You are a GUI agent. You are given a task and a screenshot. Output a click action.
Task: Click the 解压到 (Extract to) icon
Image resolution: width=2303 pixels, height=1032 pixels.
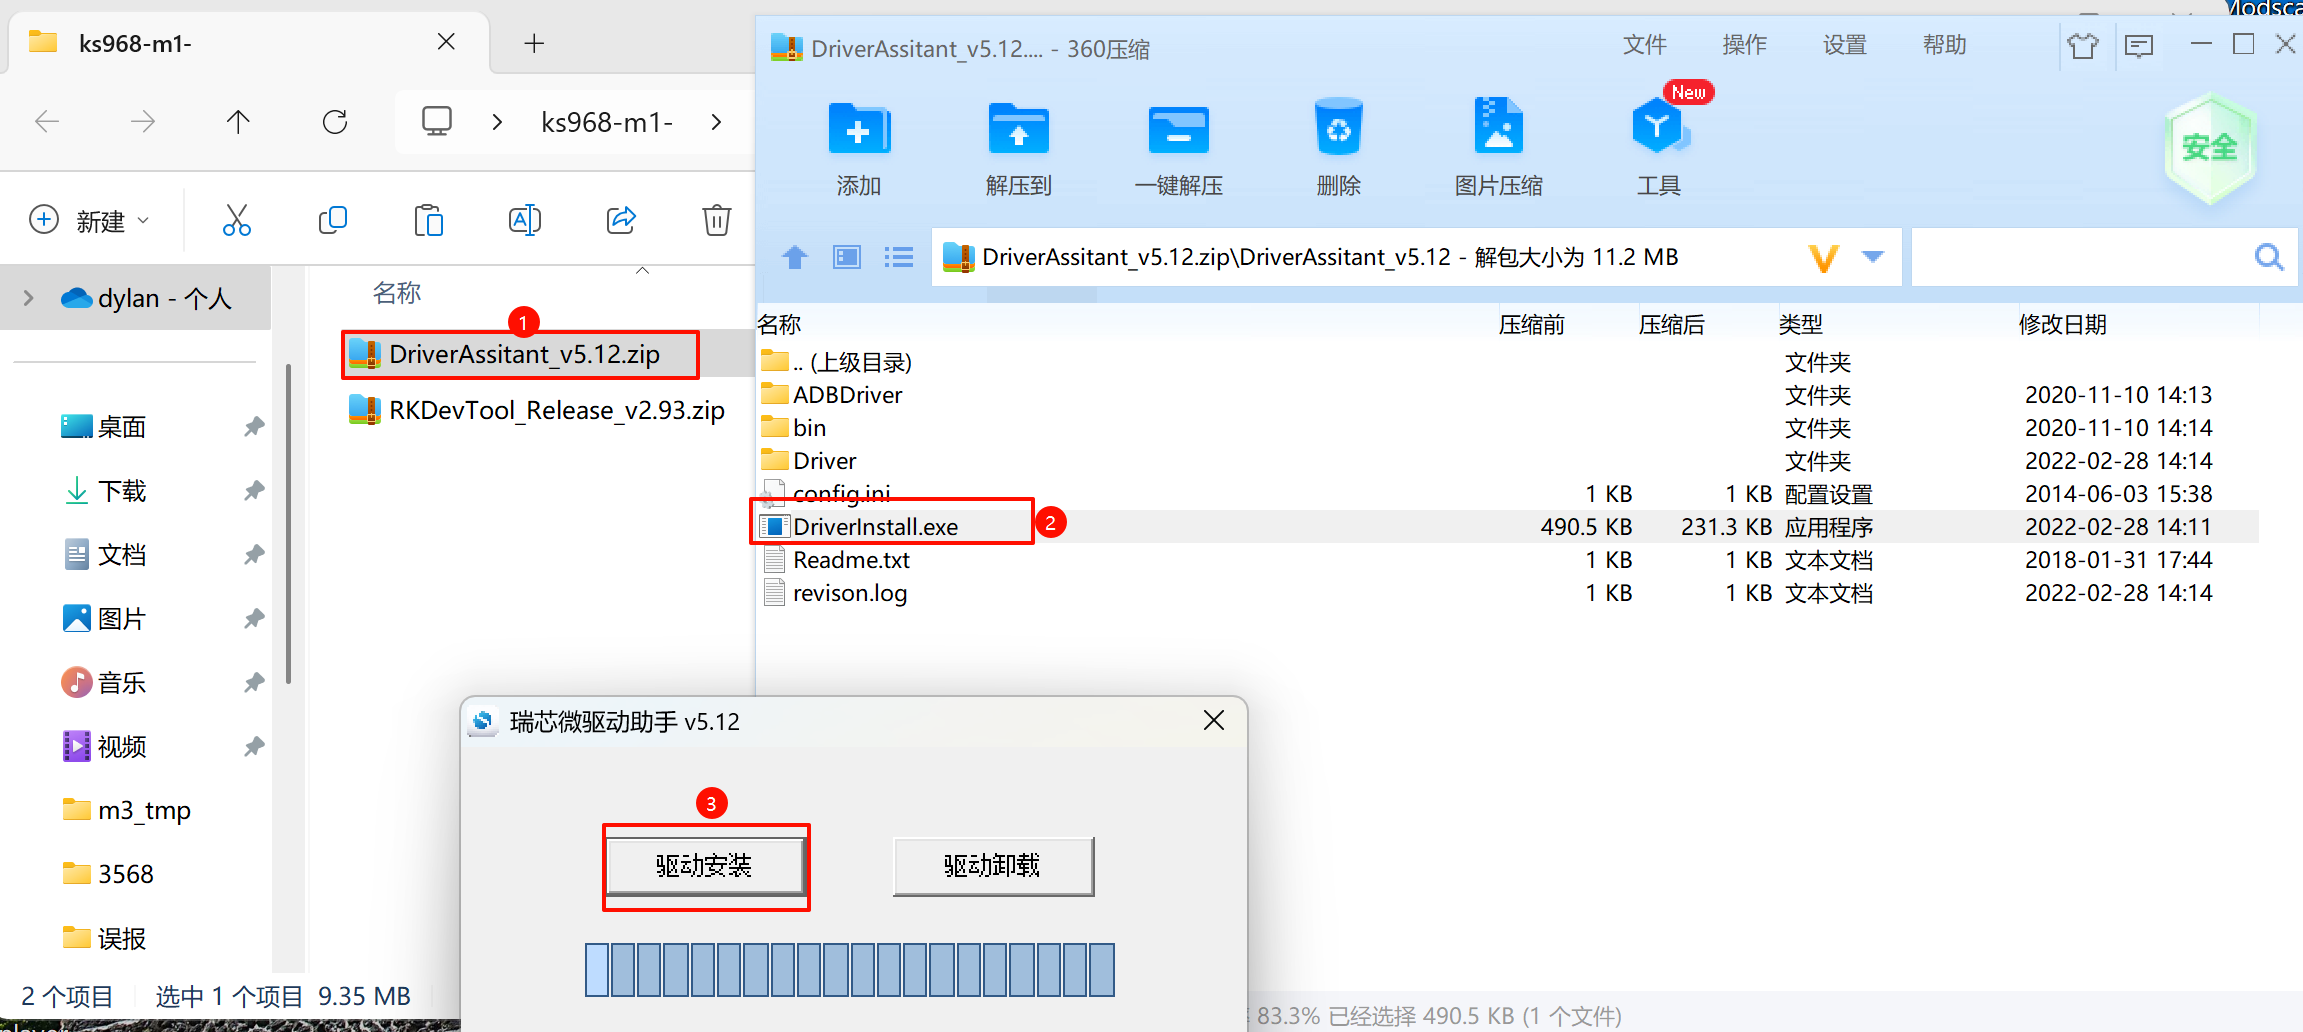1018,128
